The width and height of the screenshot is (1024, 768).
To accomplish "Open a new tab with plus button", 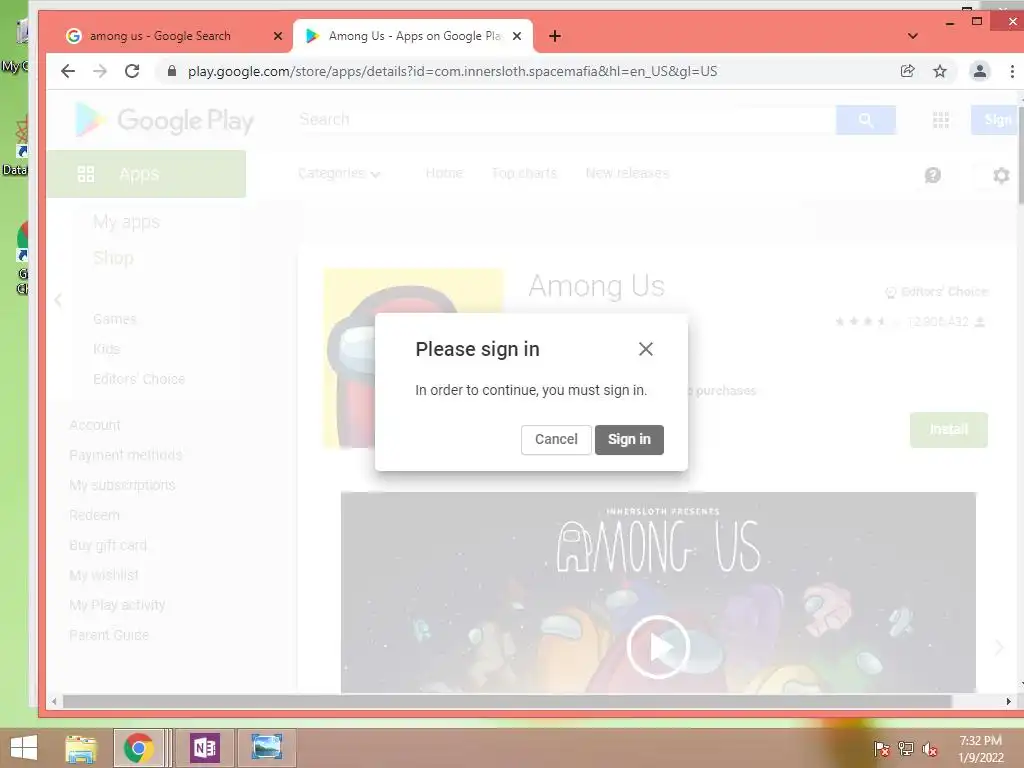I will point(554,36).
